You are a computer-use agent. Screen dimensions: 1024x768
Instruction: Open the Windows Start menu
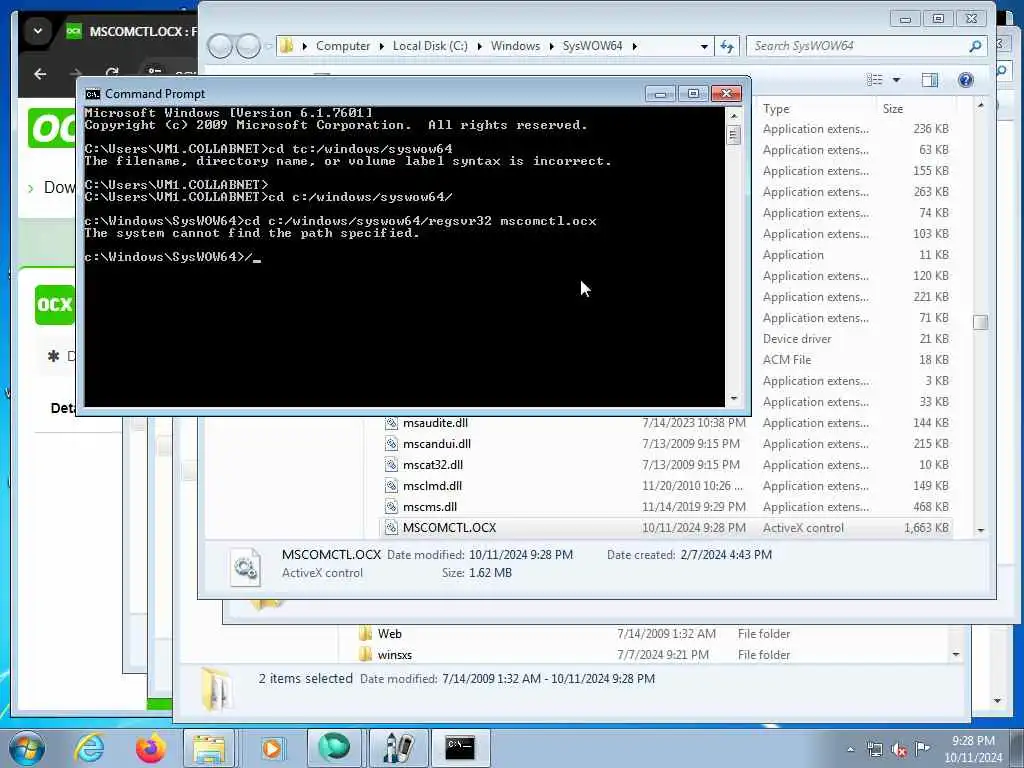click(26, 748)
